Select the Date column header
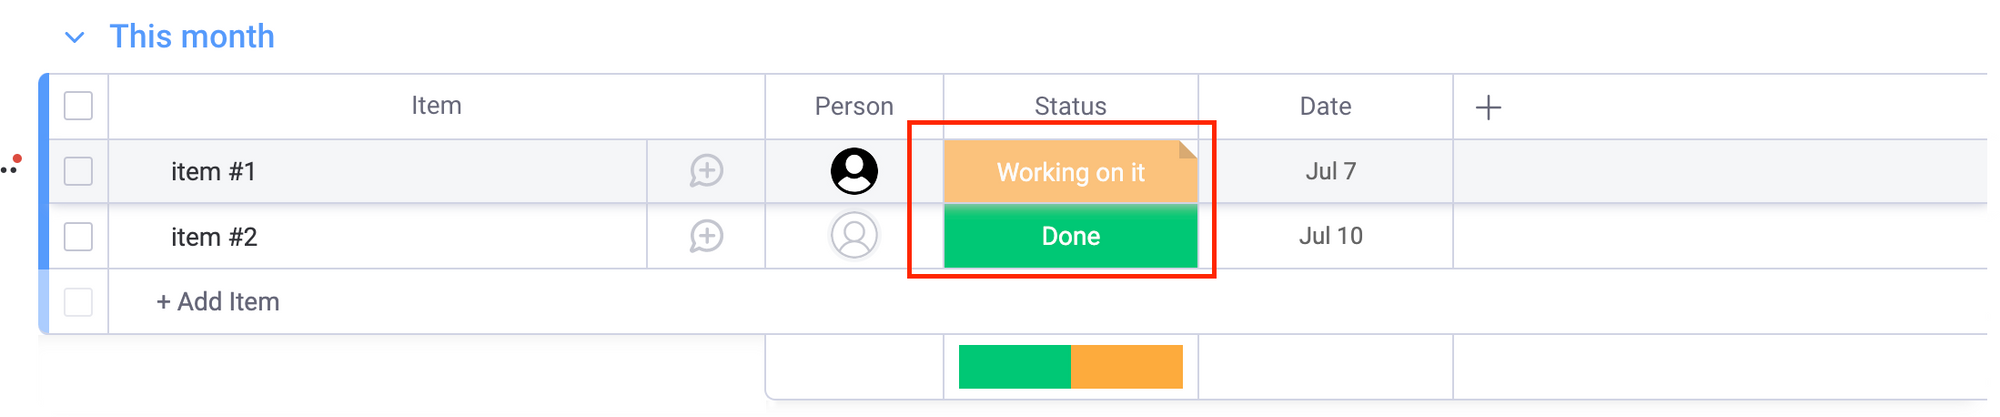This screenshot has width=2000, height=417. [x=1325, y=106]
